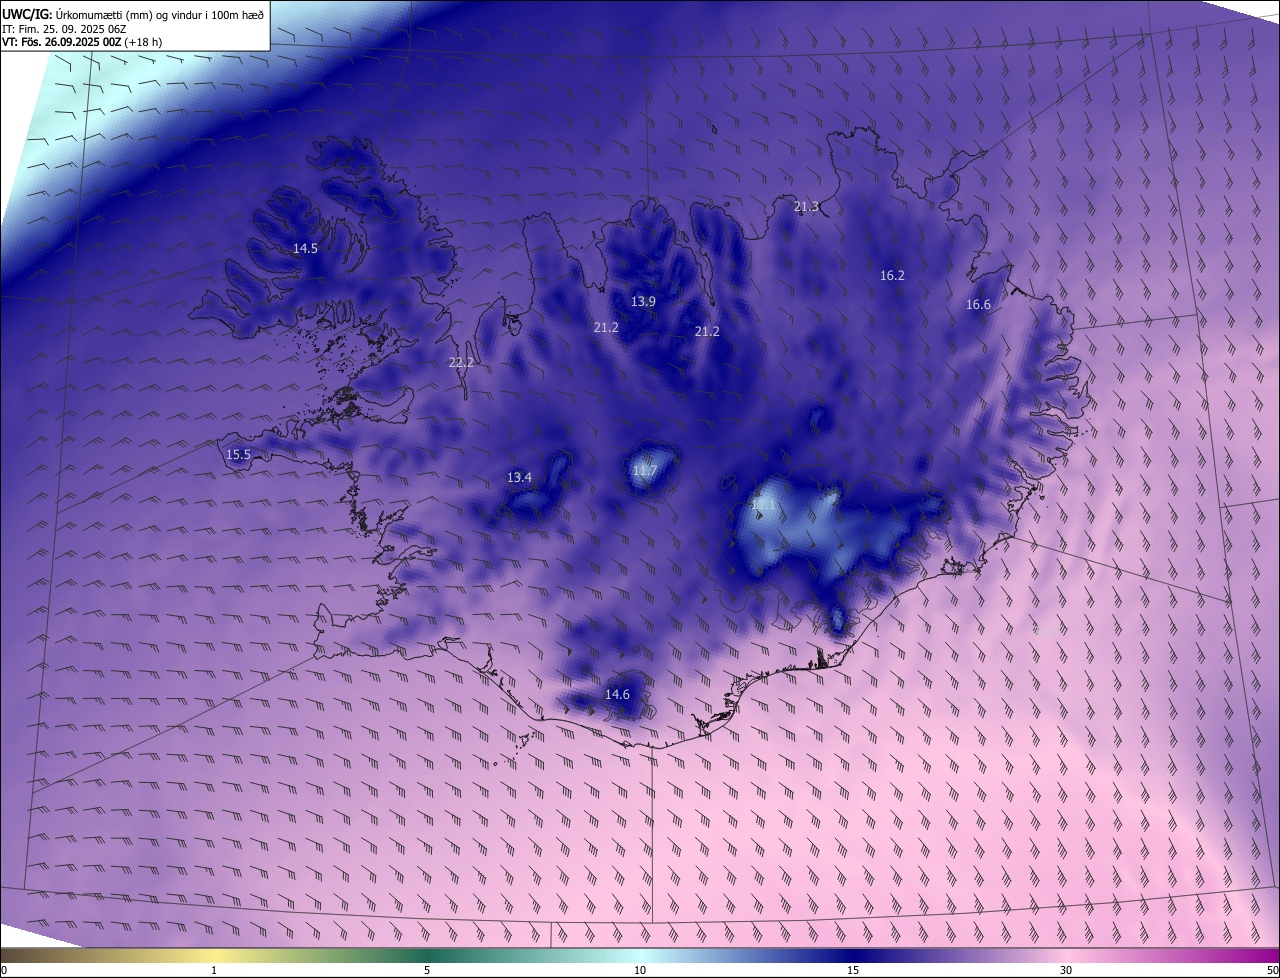Click the 14.5 value over the Westfjords
The image size is (1280, 978).
tap(305, 248)
